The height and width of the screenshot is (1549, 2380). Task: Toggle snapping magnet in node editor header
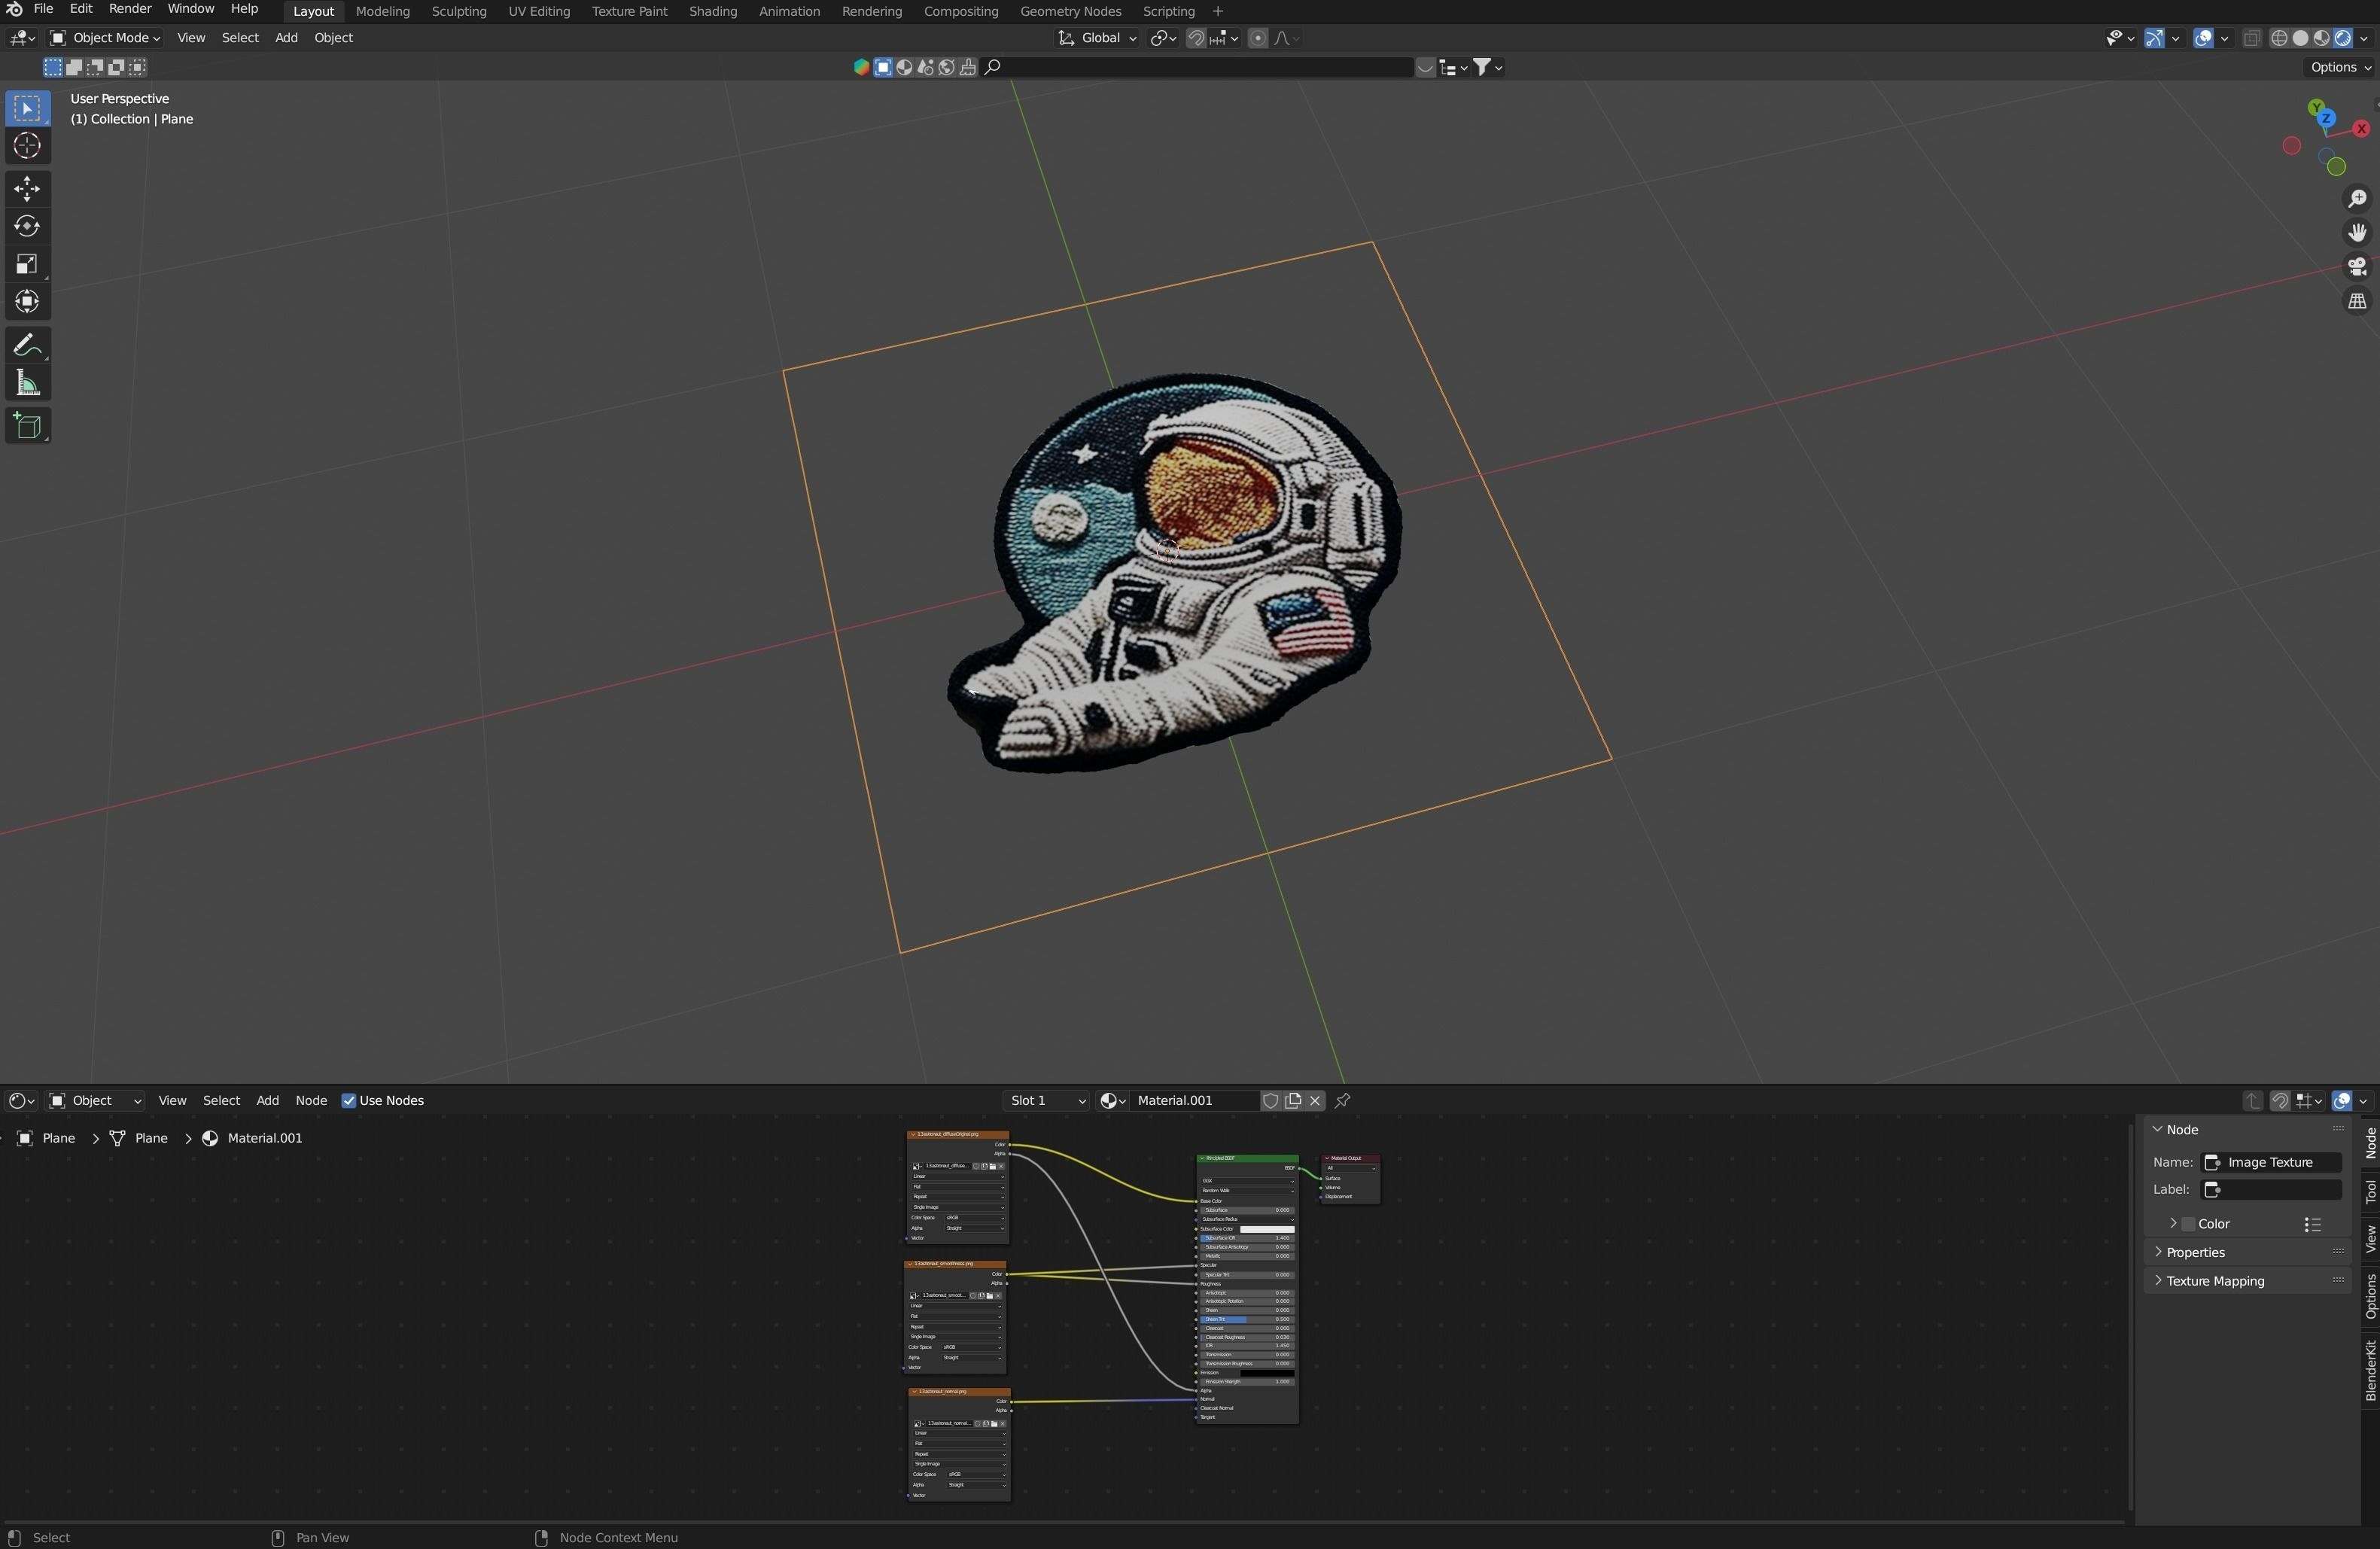[x=2280, y=1101]
